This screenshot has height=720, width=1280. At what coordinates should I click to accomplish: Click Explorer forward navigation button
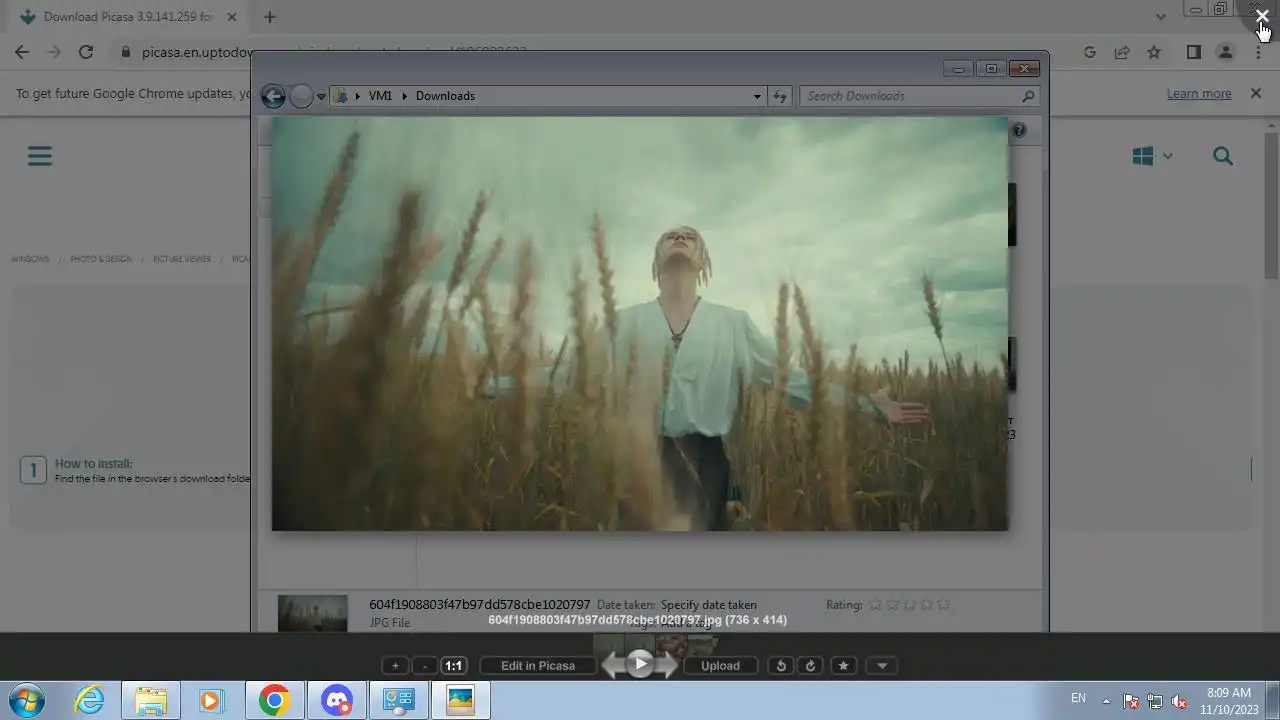(x=301, y=96)
